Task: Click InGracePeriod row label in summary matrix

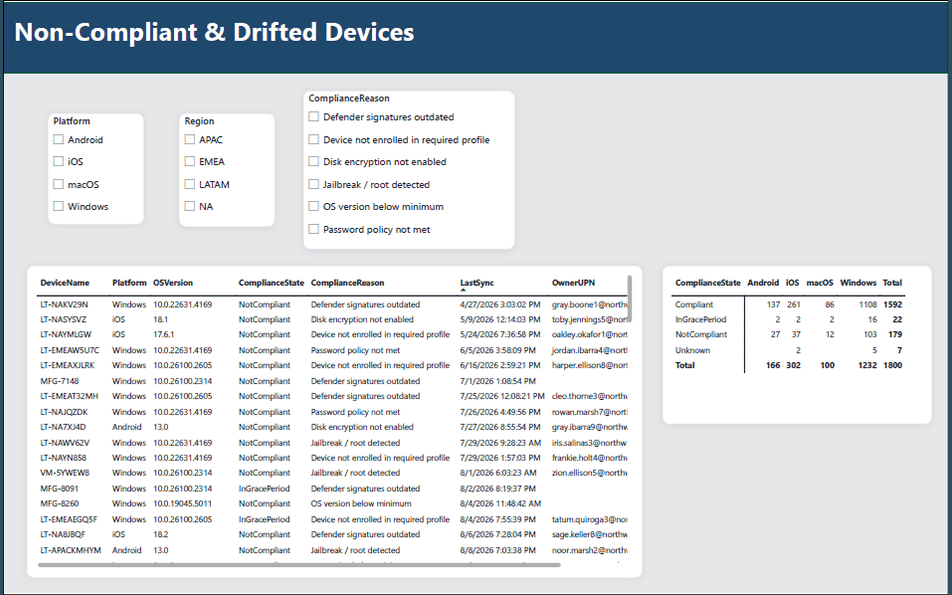Action: [x=701, y=319]
